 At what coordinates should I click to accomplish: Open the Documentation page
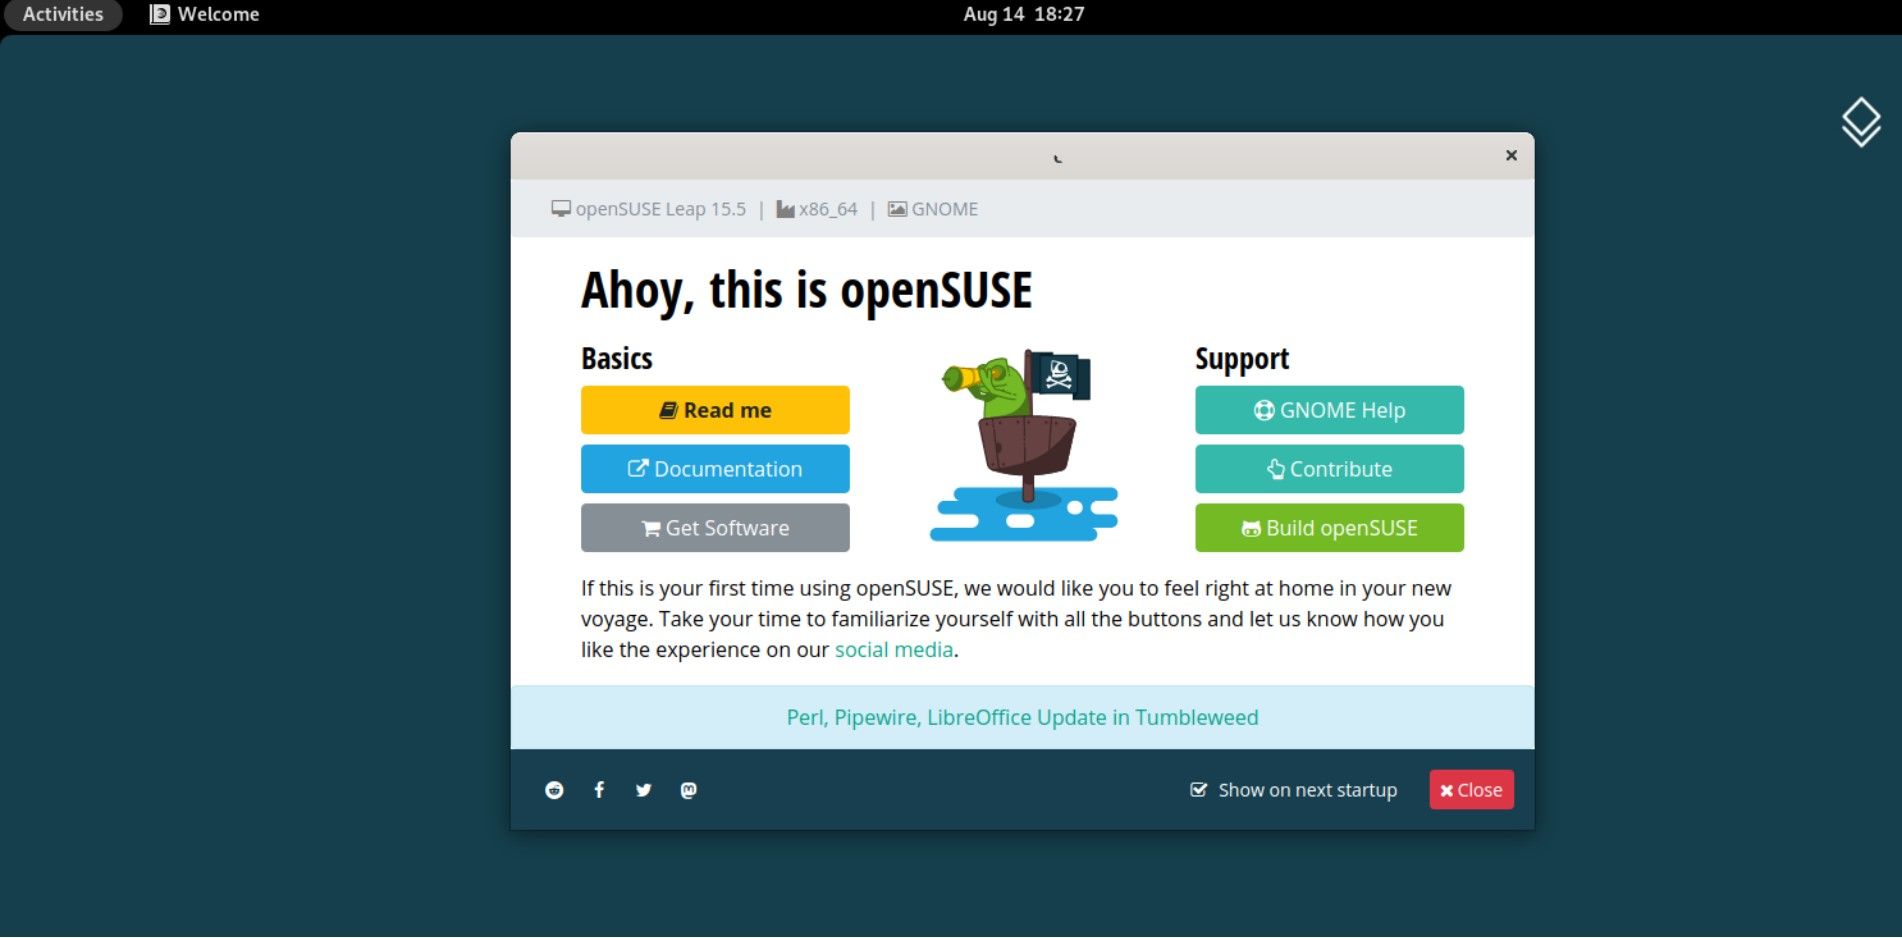click(714, 468)
